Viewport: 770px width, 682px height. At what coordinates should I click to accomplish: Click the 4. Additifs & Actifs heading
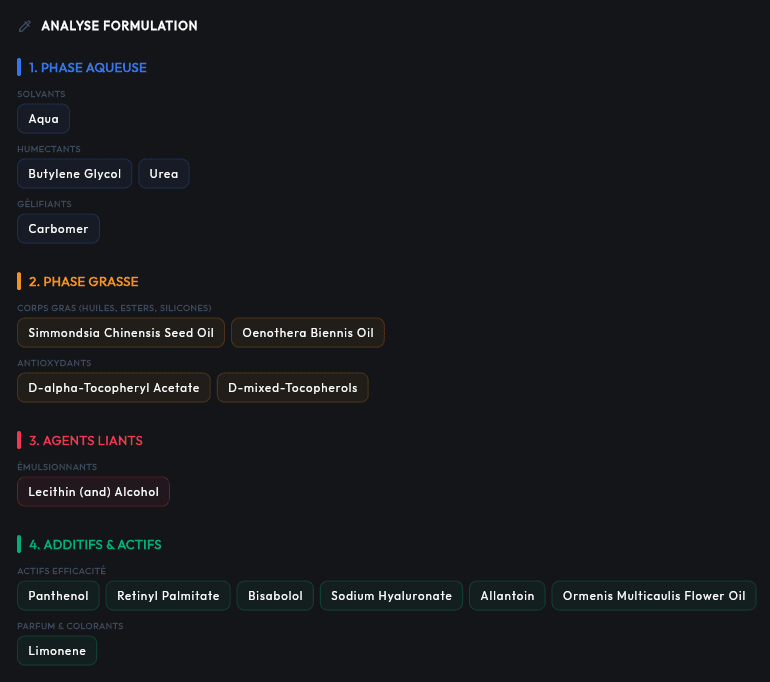point(95,545)
